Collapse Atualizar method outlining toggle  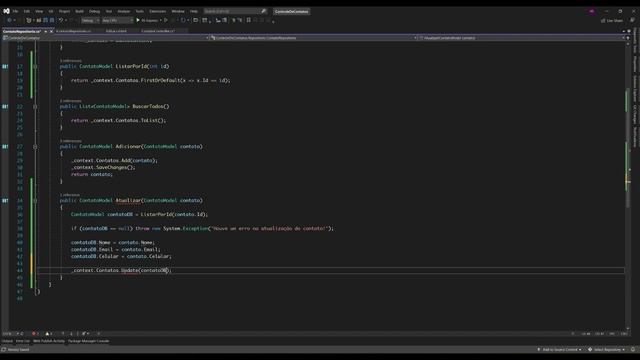click(36, 200)
